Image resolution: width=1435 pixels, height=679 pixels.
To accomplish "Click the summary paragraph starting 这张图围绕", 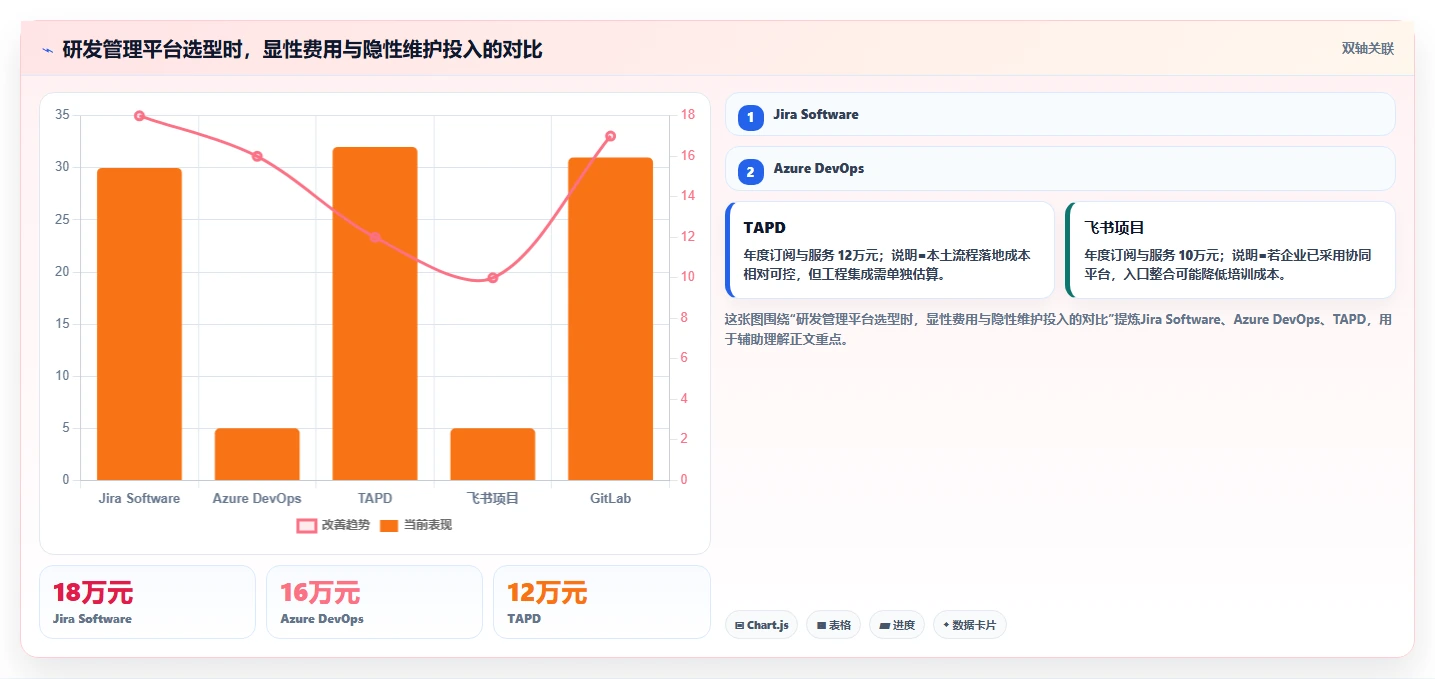I will [x=1058, y=329].
